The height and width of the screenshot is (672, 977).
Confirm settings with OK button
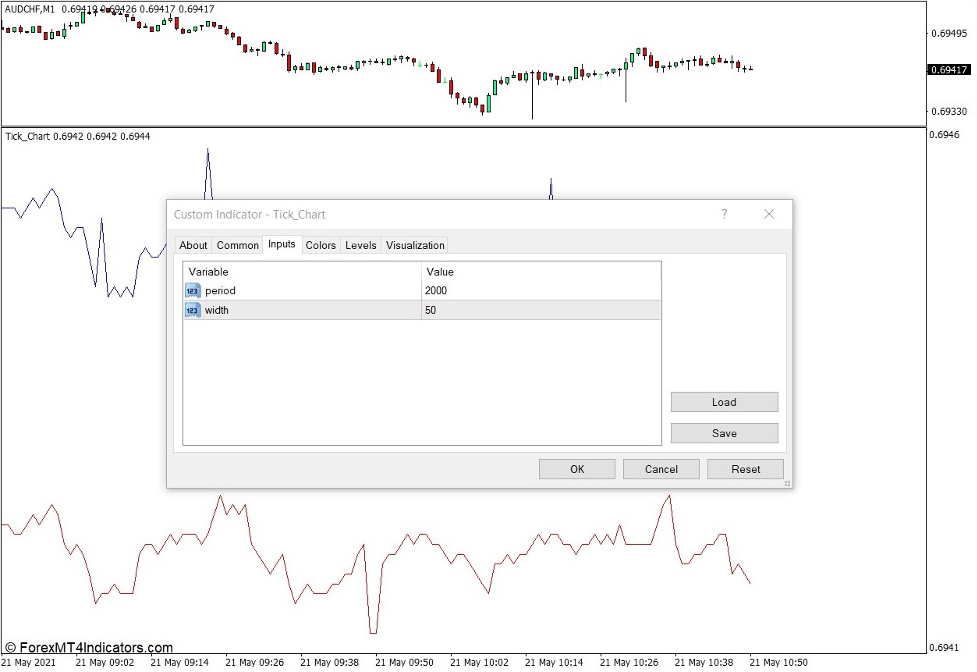point(577,469)
